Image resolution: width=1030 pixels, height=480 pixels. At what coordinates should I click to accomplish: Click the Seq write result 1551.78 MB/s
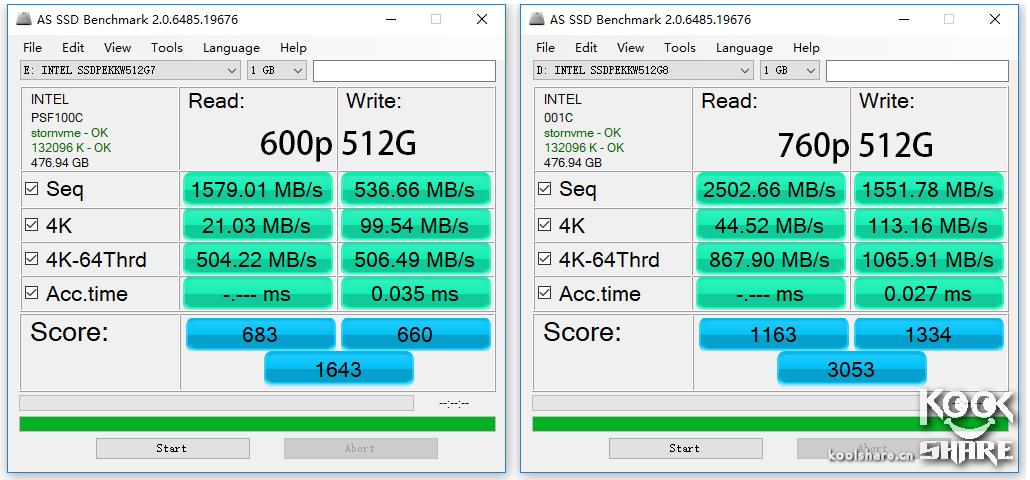coord(928,189)
